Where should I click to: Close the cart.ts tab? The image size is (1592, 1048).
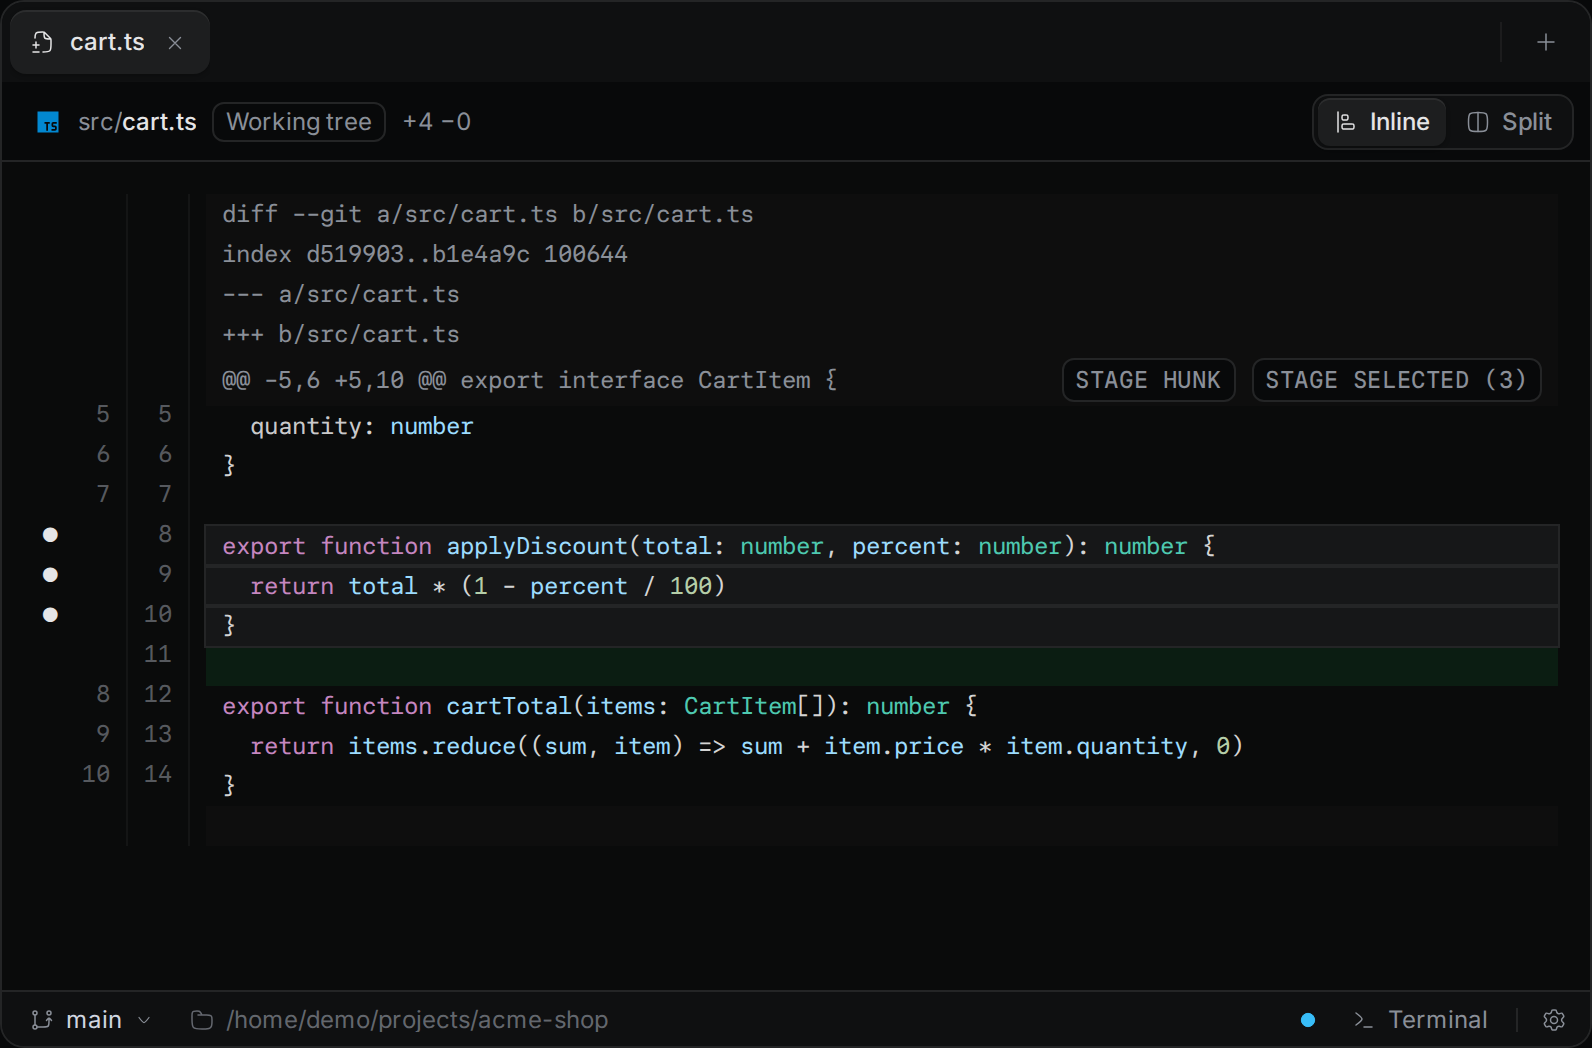[x=175, y=43]
